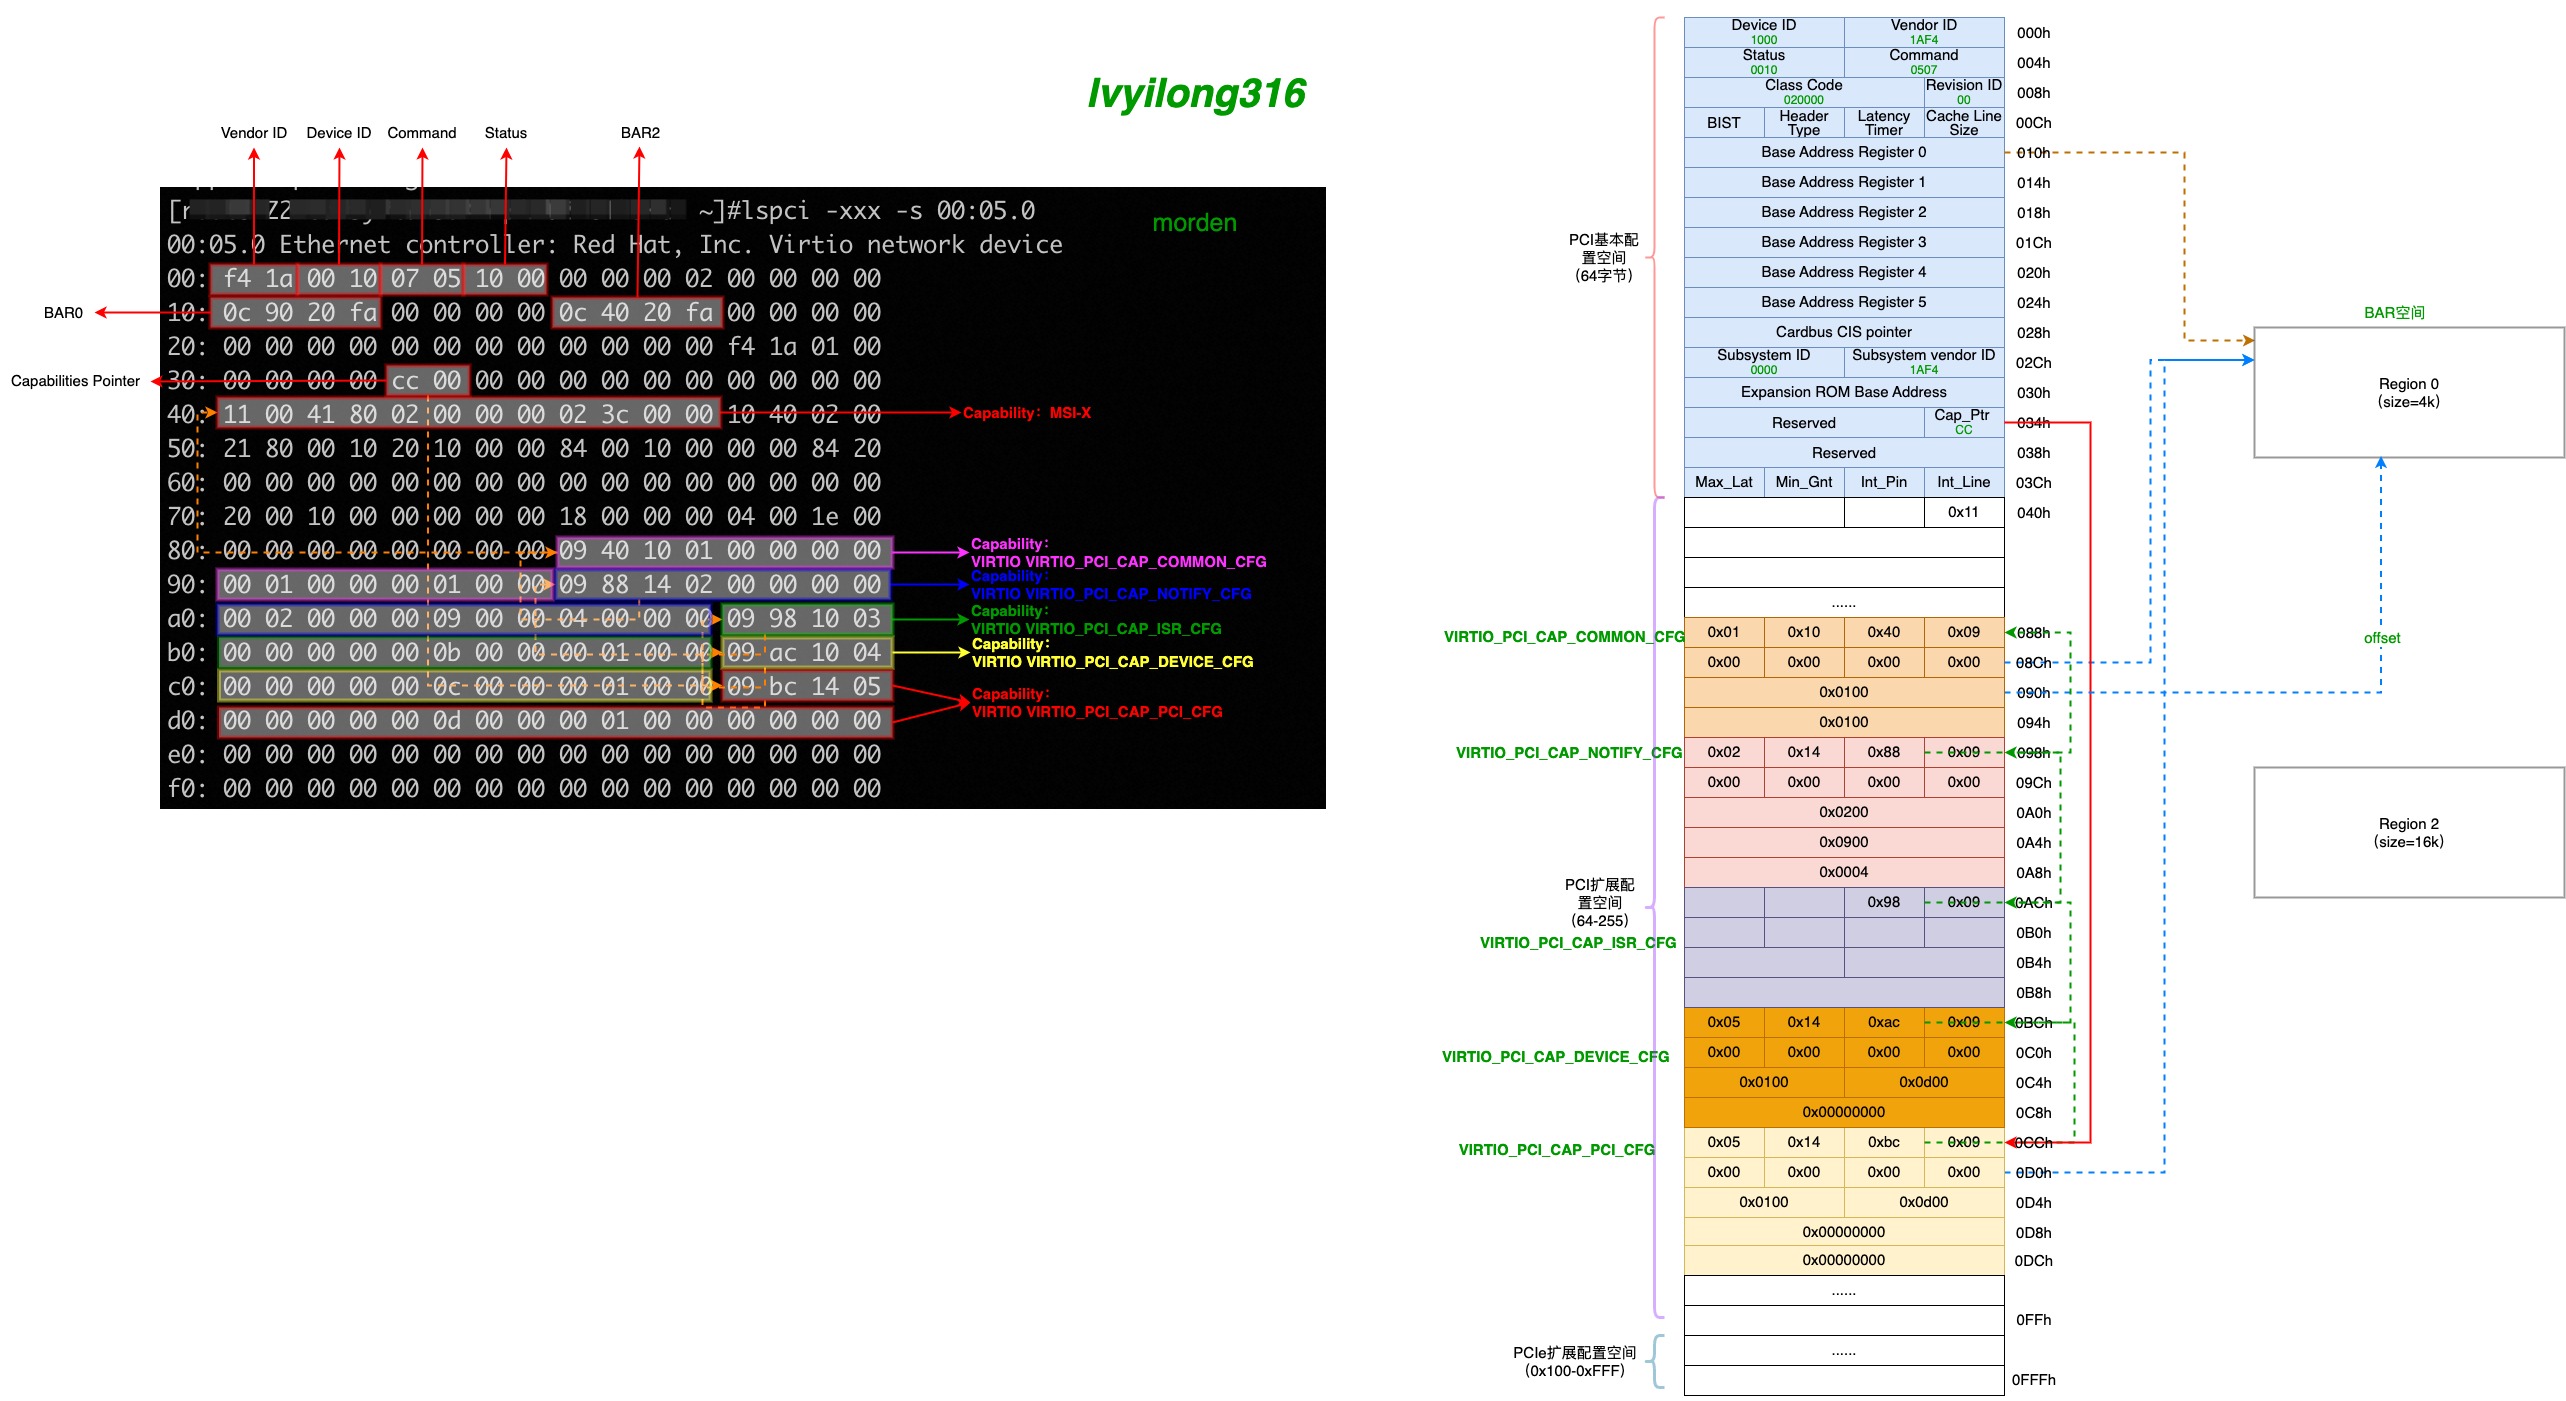Click green VIRTIO_PCI_CAP_ISR_CFG label beside register table
2566x1401 pixels.
[1577, 943]
